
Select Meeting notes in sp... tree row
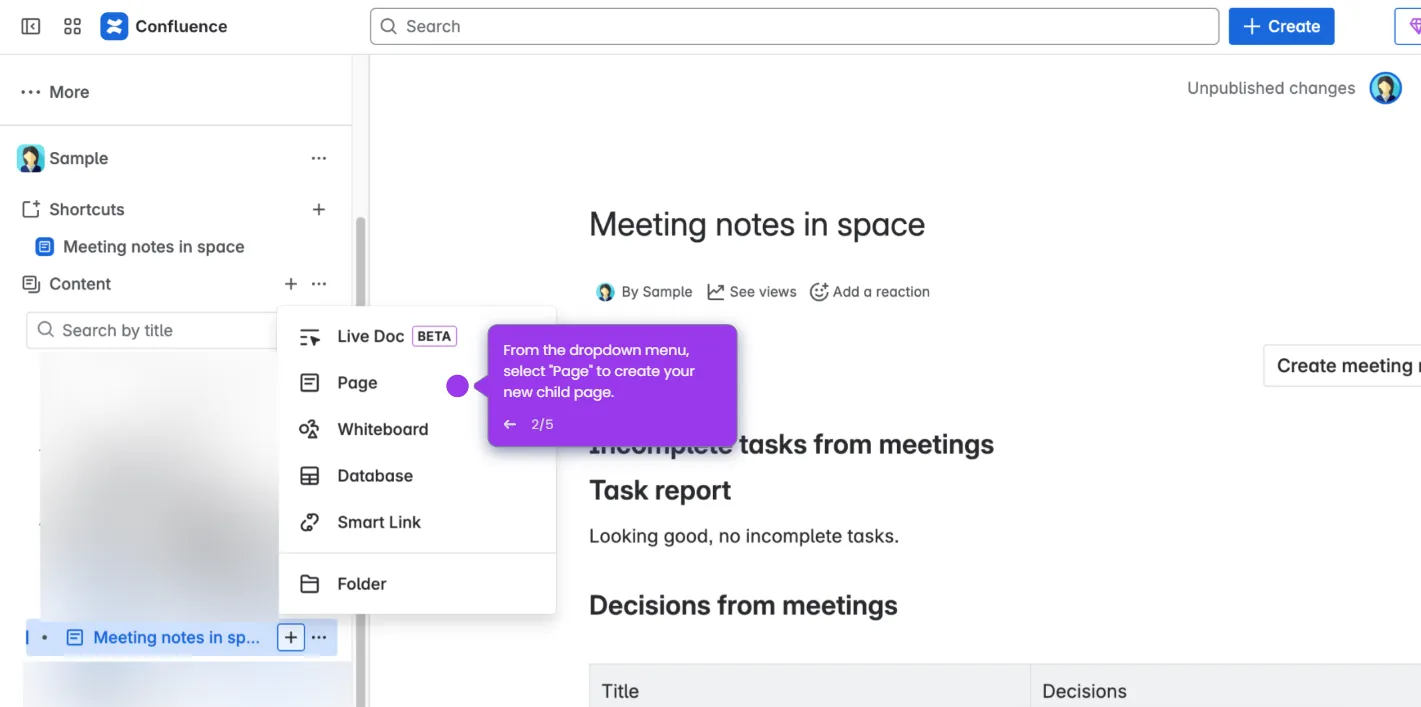click(x=181, y=637)
